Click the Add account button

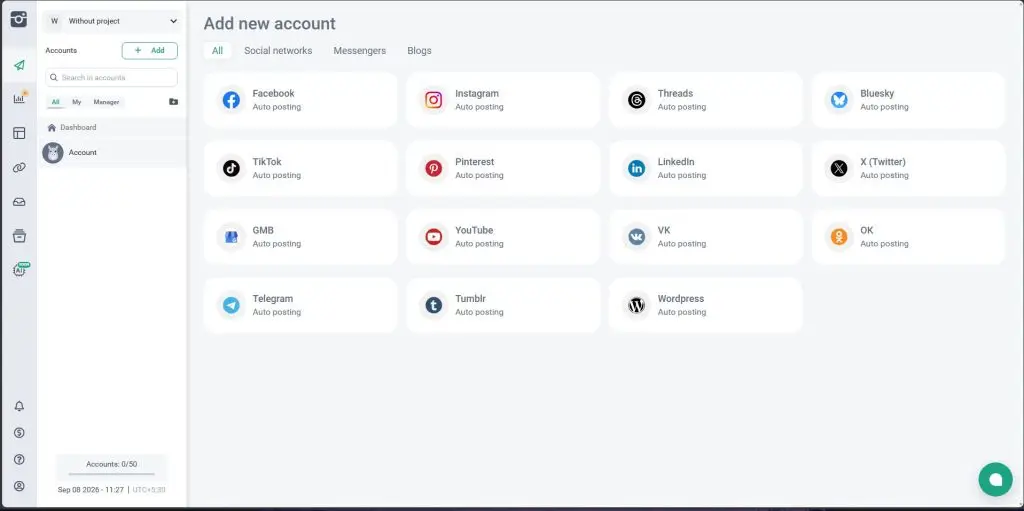(150, 50)
